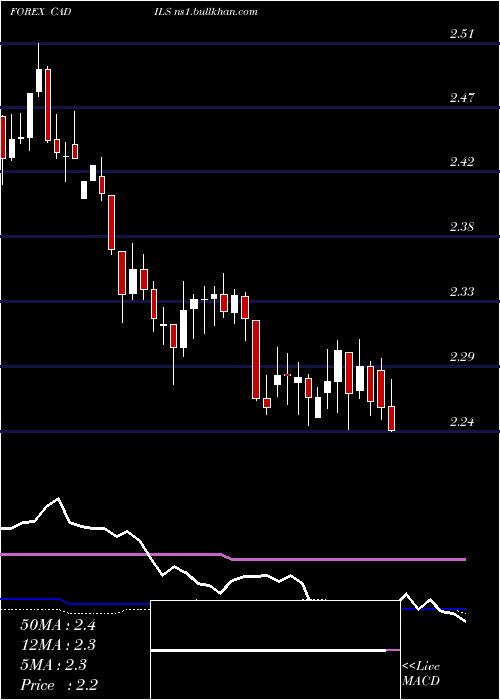Click the 2.51 price axis label

coord(462,34)
